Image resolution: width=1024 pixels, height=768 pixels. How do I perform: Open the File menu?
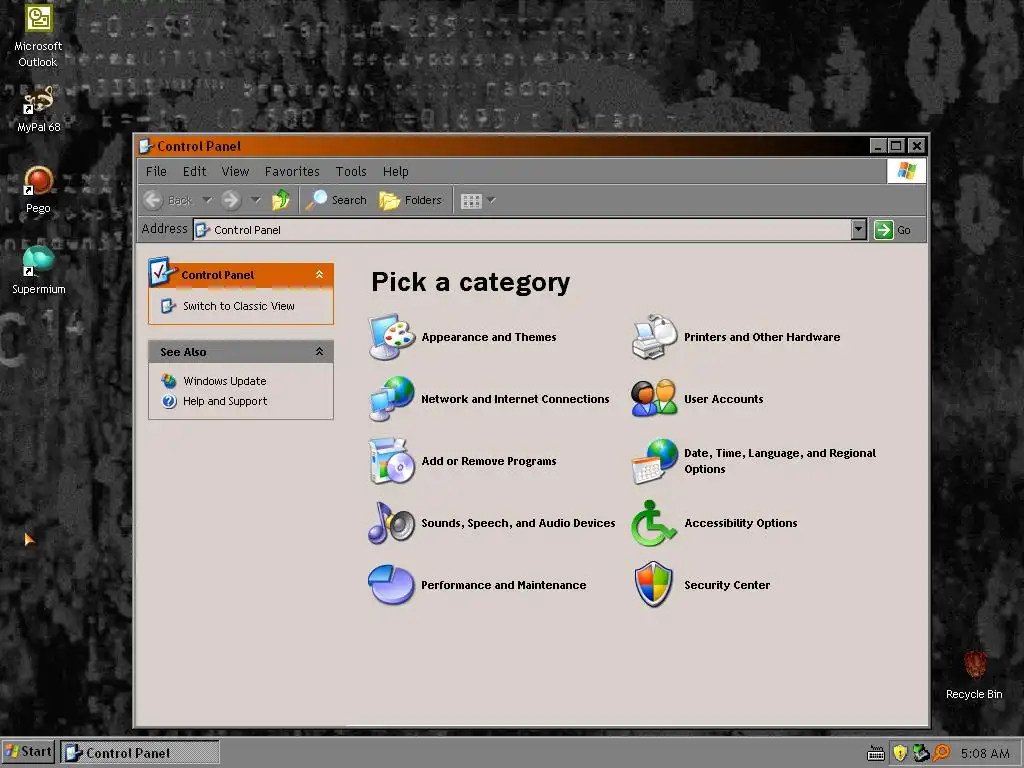[156, 171]
